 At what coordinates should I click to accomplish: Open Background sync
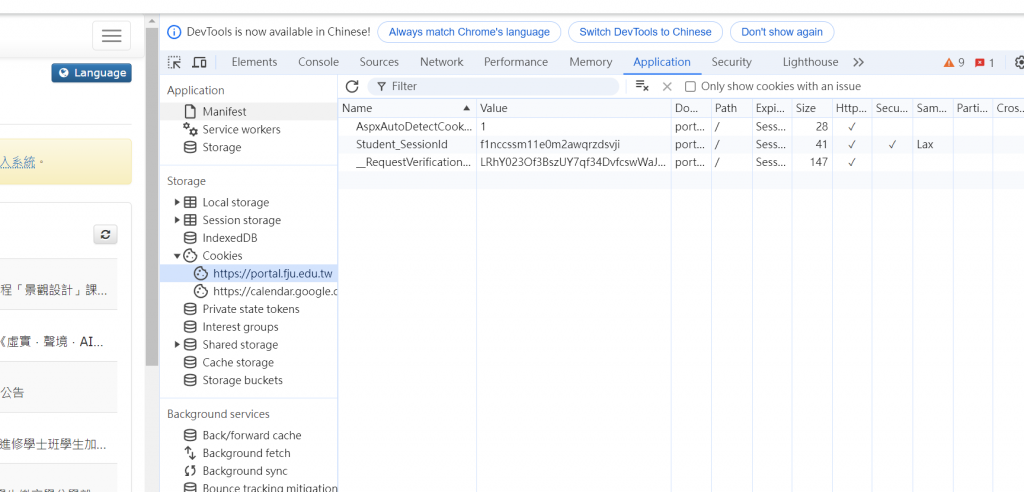248,471
